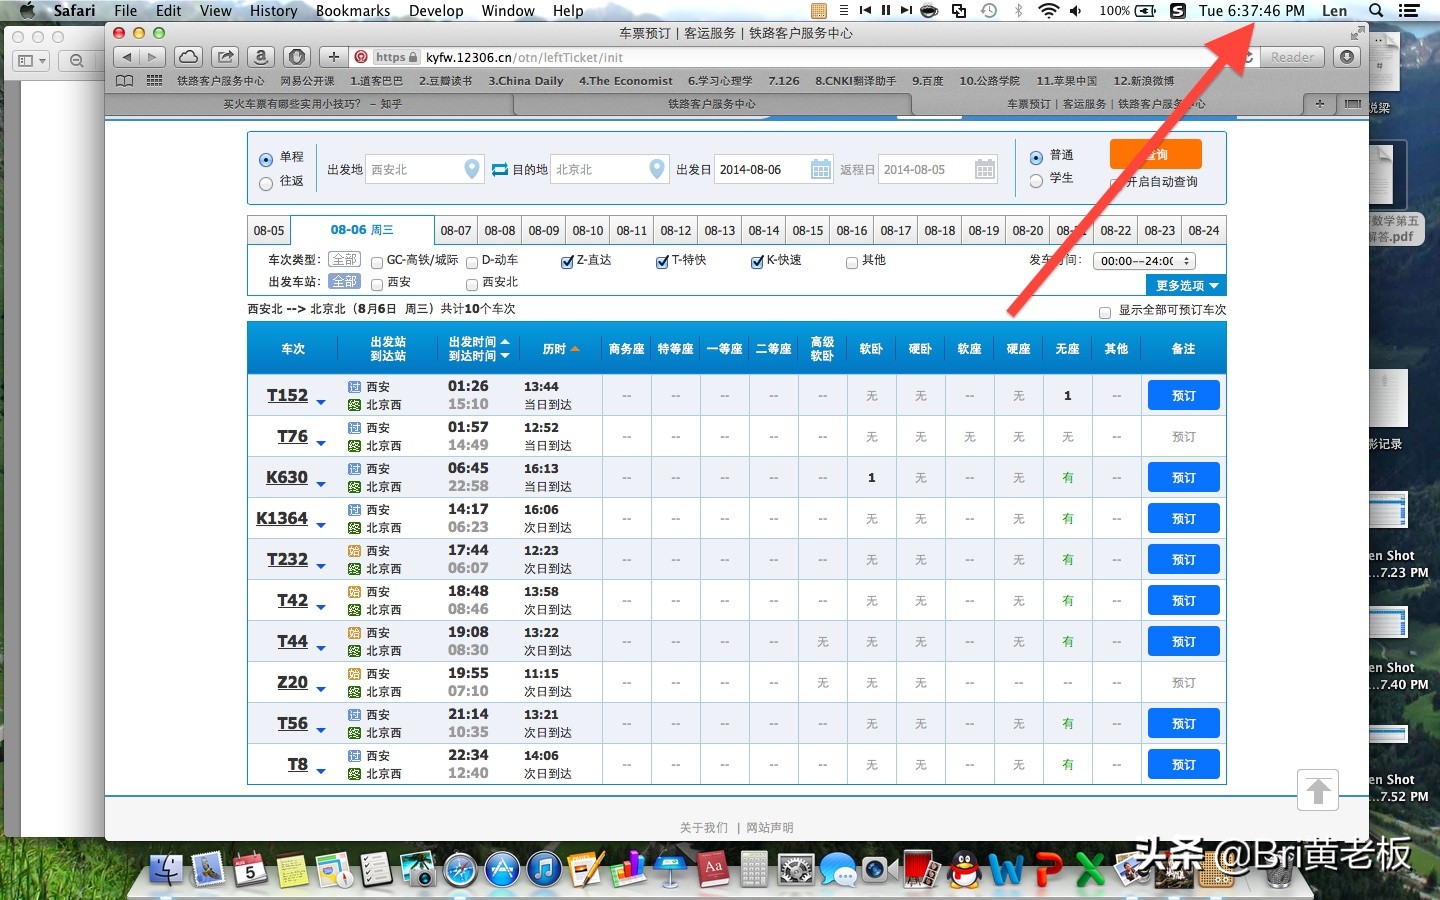
Task: Open the Downloads button in Safari toolbar
Action: point(1347,57)
